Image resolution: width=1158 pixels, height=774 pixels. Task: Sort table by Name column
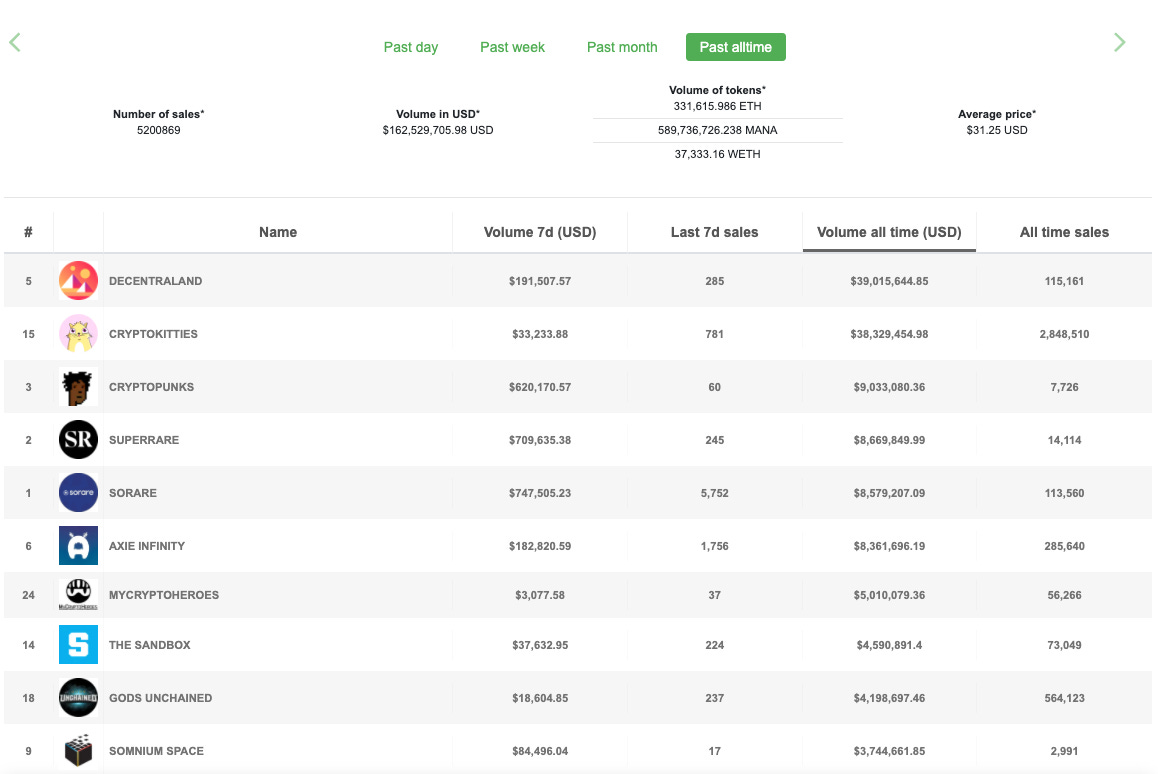[x=278, y=232]
